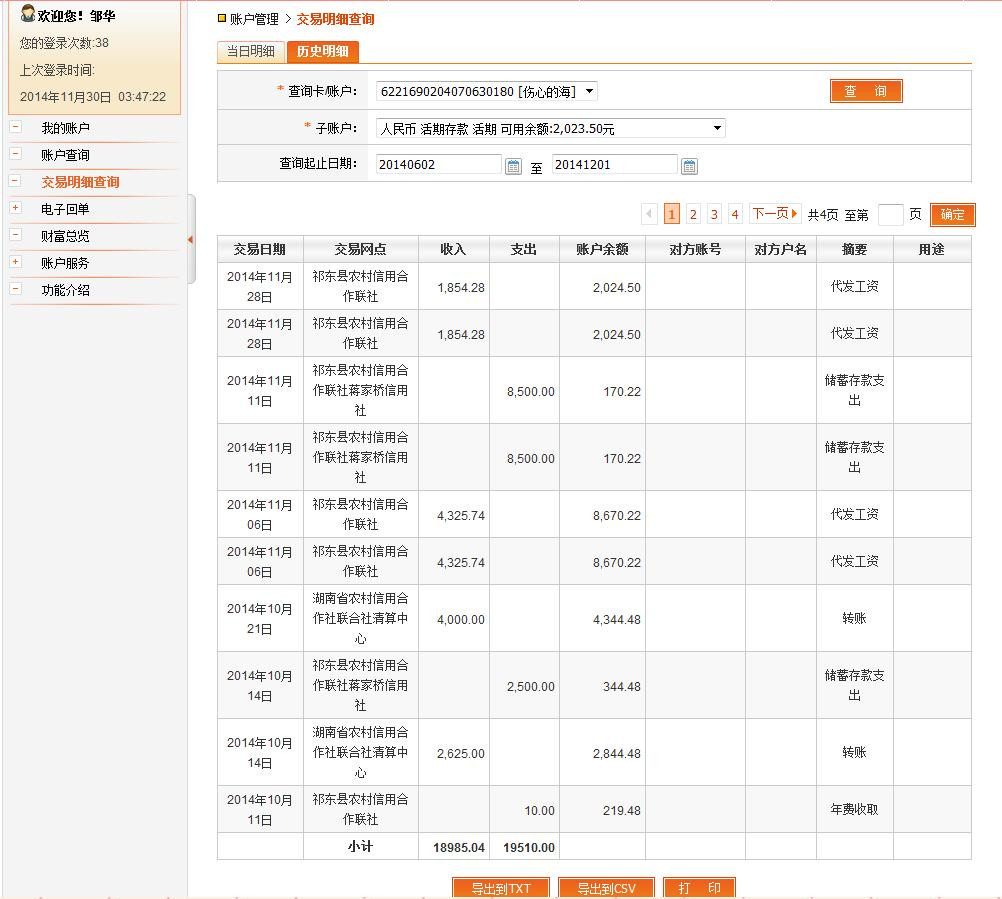Open the end date calendar picker
The image size is (1002, 899).
coord(689,166)
